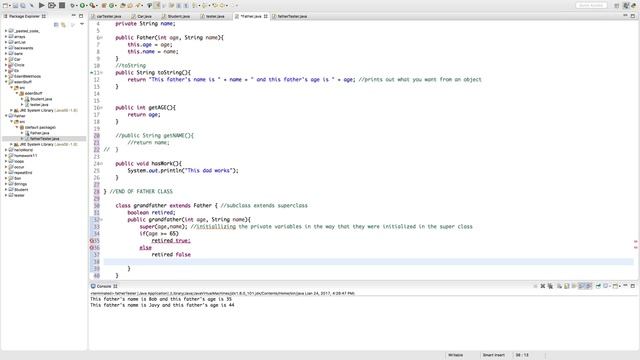Collapse the Father project
This screenshot has width=640, height=360.
(6, 116)
